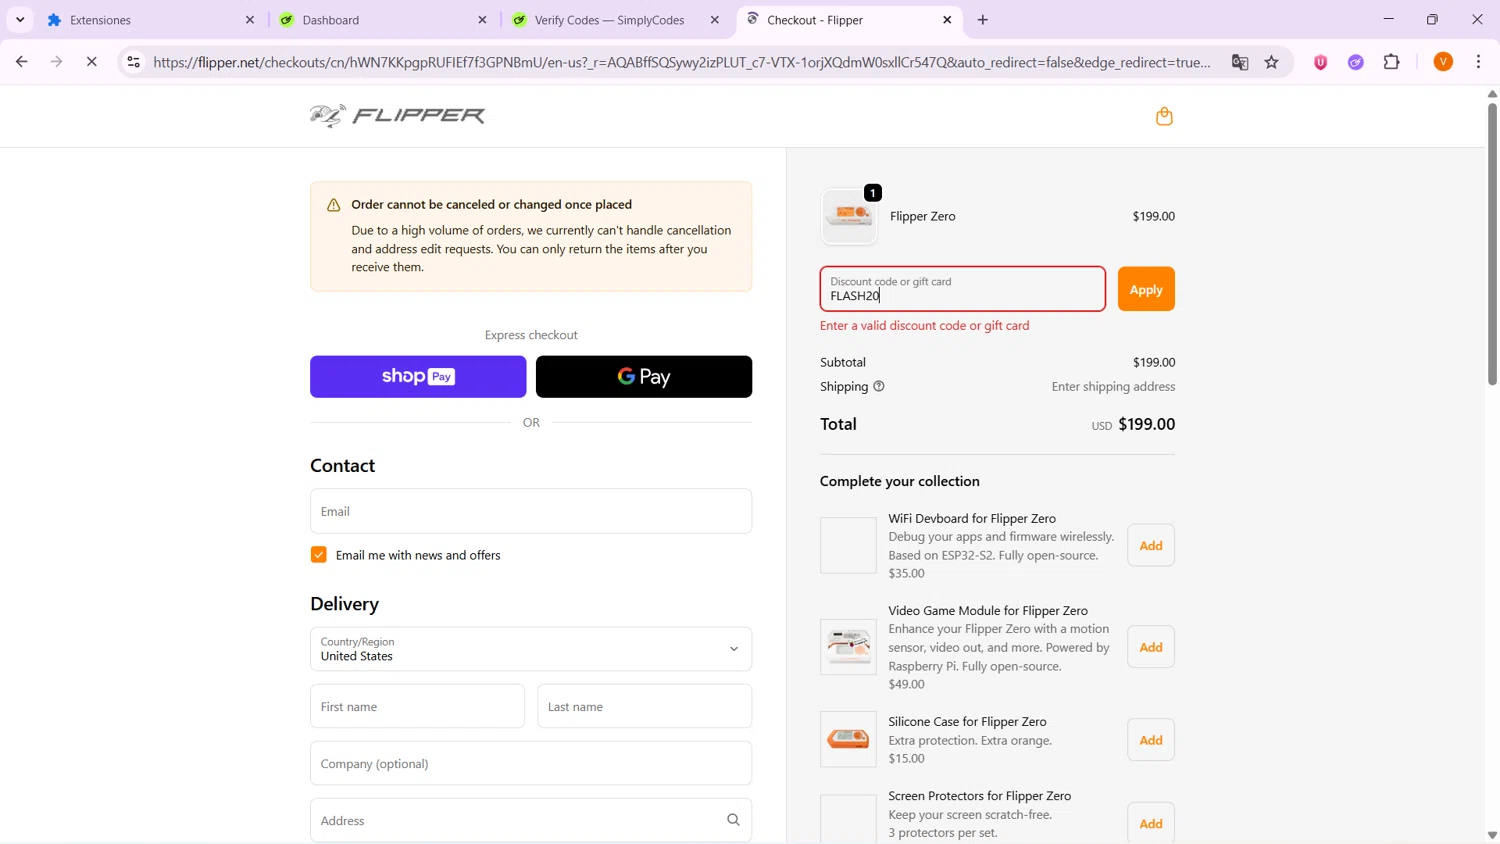View site information icon in address bar
The image size is (1500, 844).
point(133,62)
